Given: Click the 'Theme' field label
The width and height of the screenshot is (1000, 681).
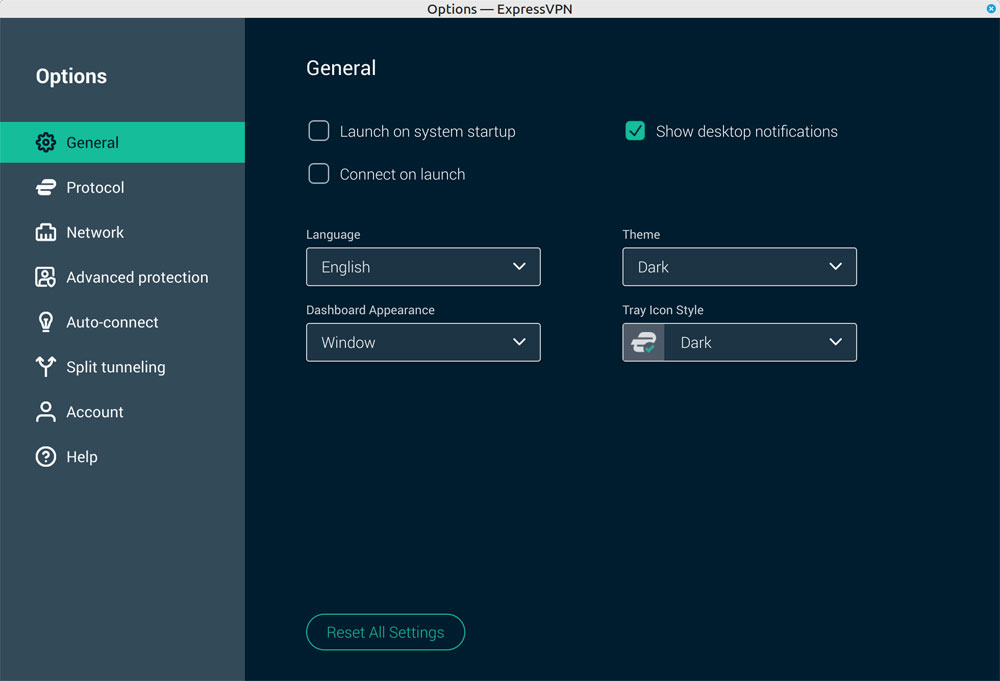Looking at the screenshot, I should tap(641, 234).
